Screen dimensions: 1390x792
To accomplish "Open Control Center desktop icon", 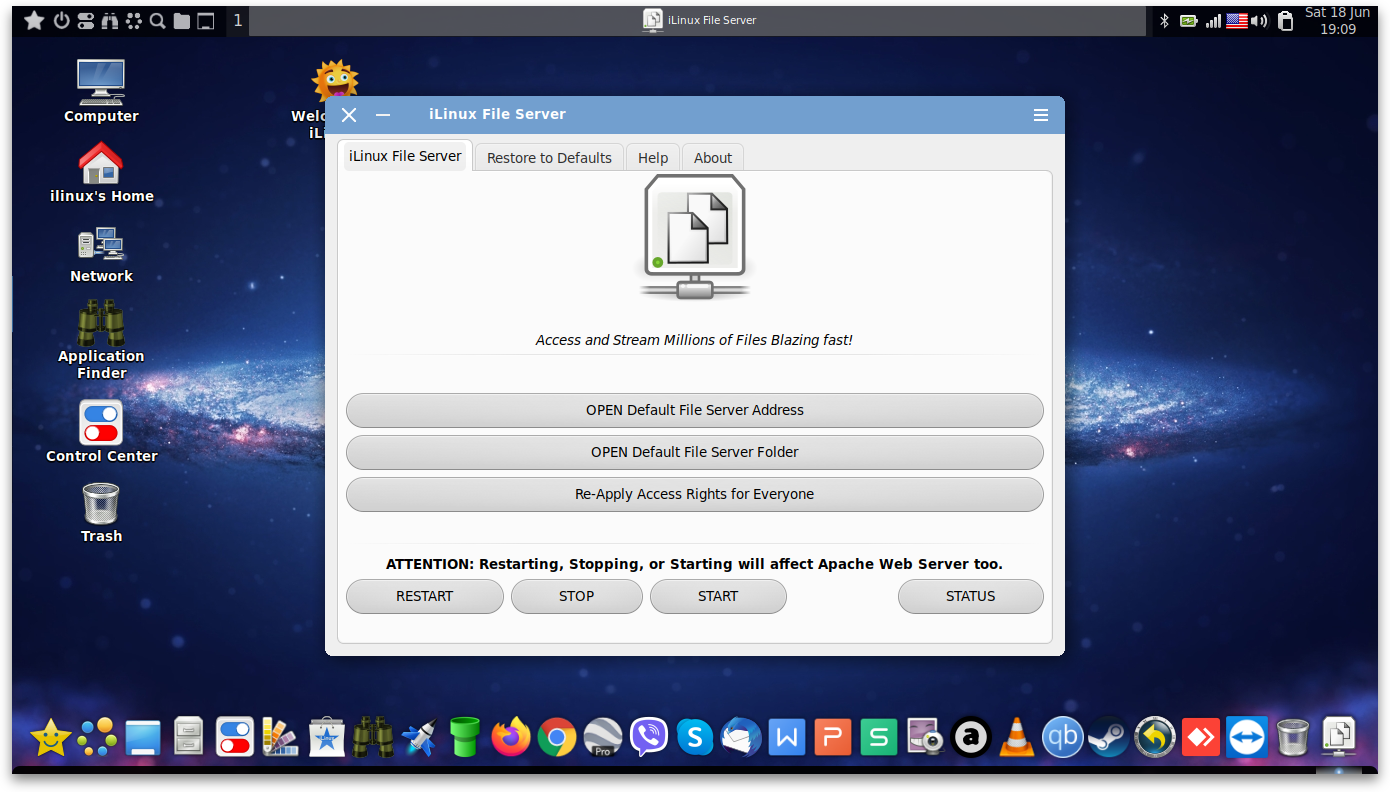I will (x=101, y=431).
